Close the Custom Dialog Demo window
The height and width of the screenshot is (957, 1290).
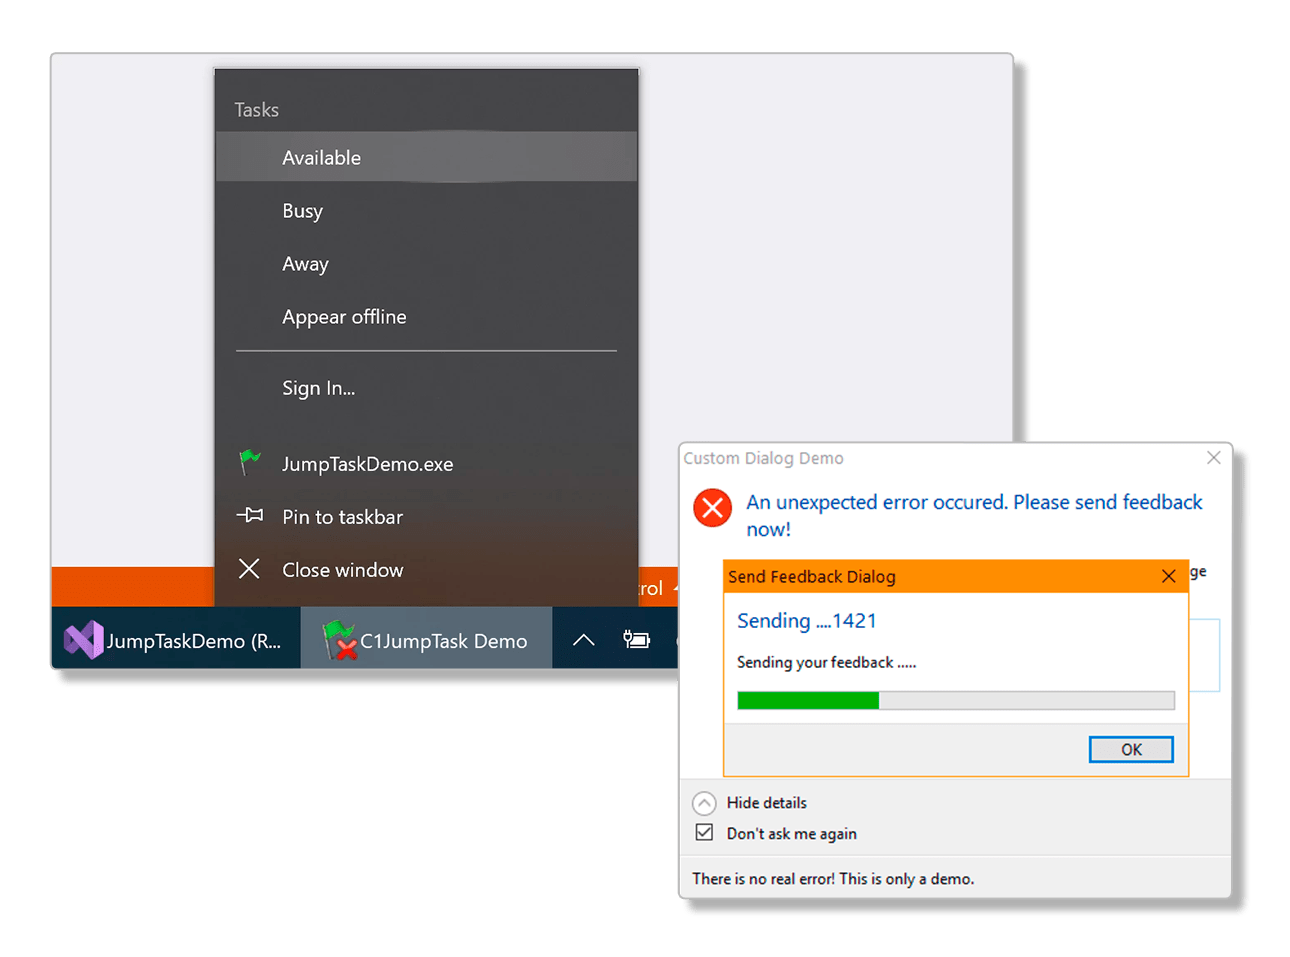1213,458
